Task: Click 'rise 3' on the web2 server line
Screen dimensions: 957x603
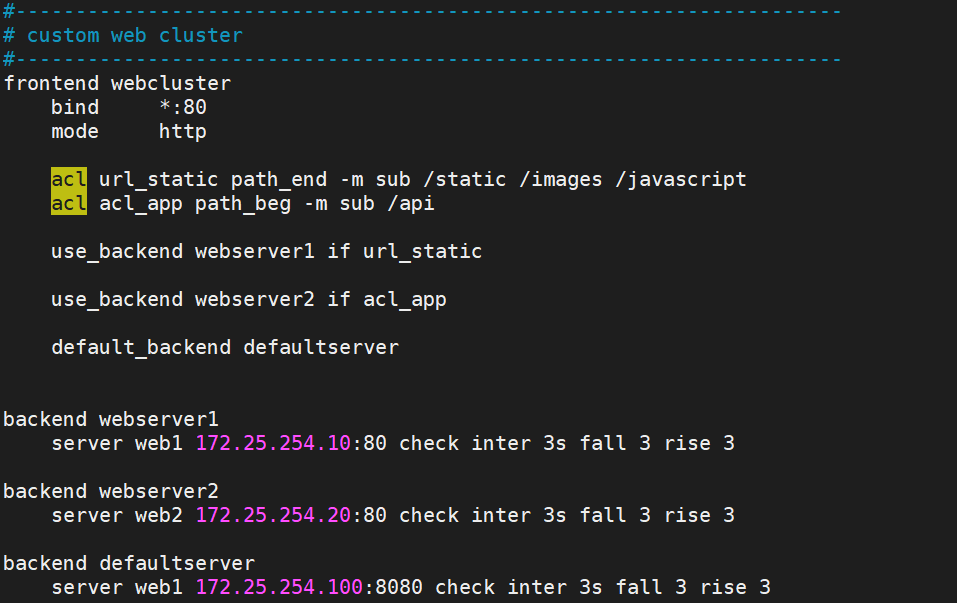Action: click(x=699, y=515)
